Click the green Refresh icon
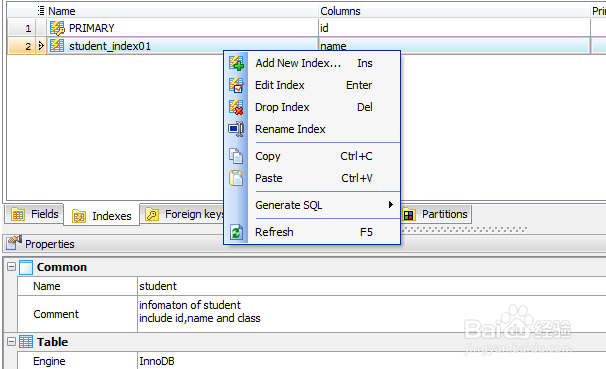This screenshot has height=369, width=606. (x=236, y=232)
